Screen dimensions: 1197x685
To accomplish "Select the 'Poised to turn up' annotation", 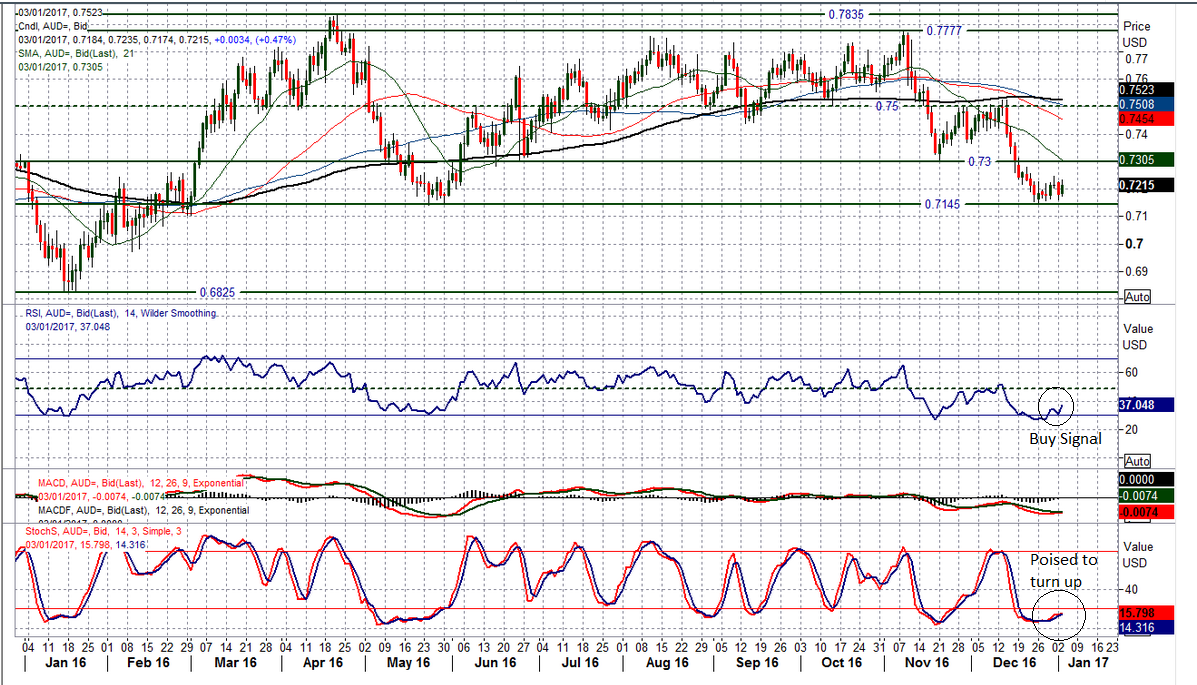I will pos(1064,571).
